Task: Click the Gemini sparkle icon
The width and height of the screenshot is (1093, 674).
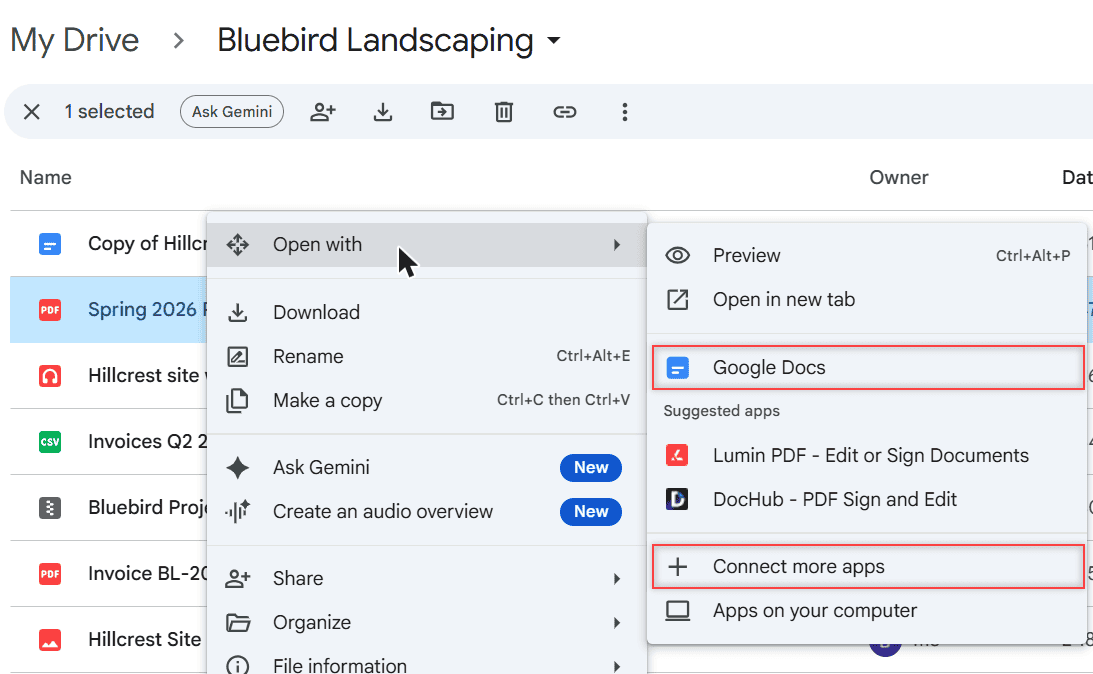Action: [x=238, y=468]
